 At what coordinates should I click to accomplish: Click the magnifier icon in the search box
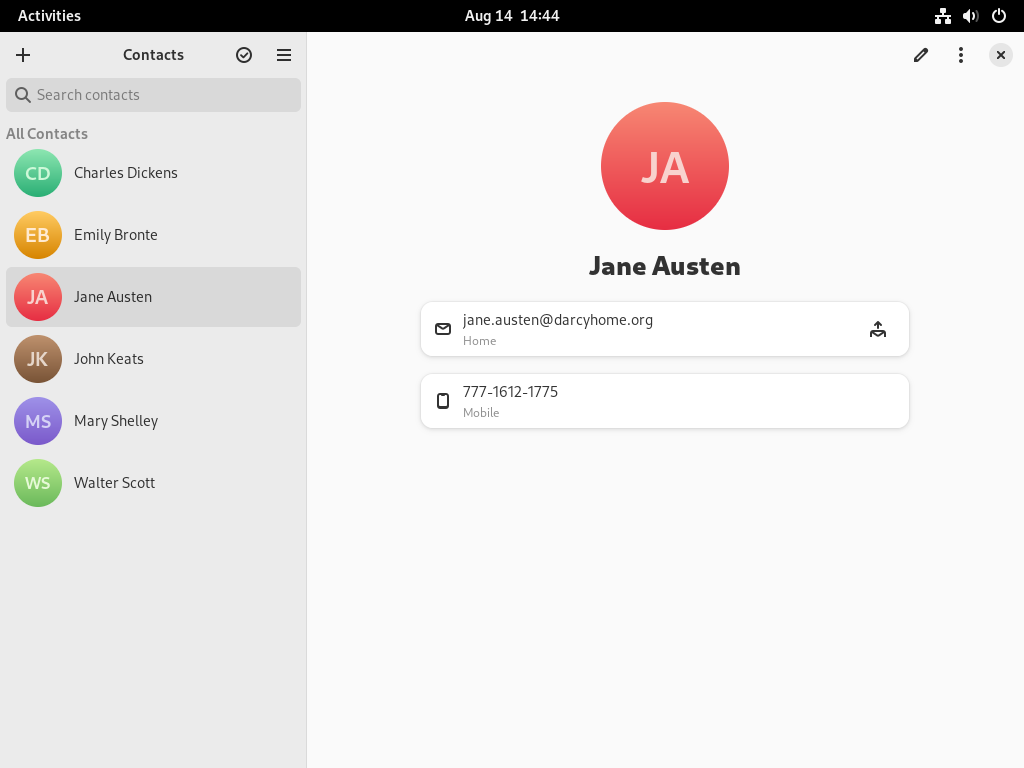click(x=23, y=95)
